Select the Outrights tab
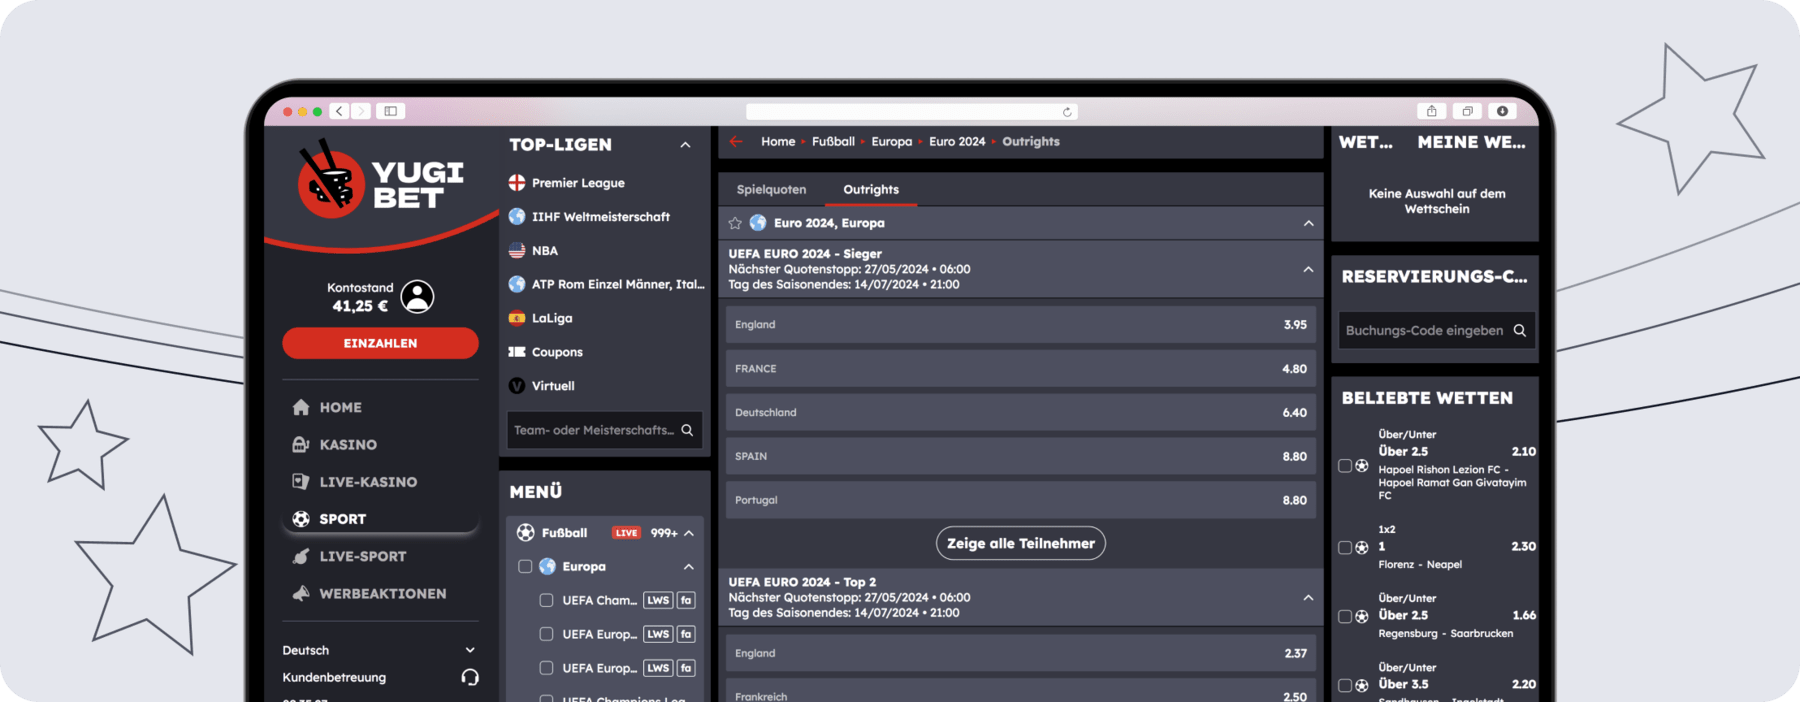 click(871, 189)
